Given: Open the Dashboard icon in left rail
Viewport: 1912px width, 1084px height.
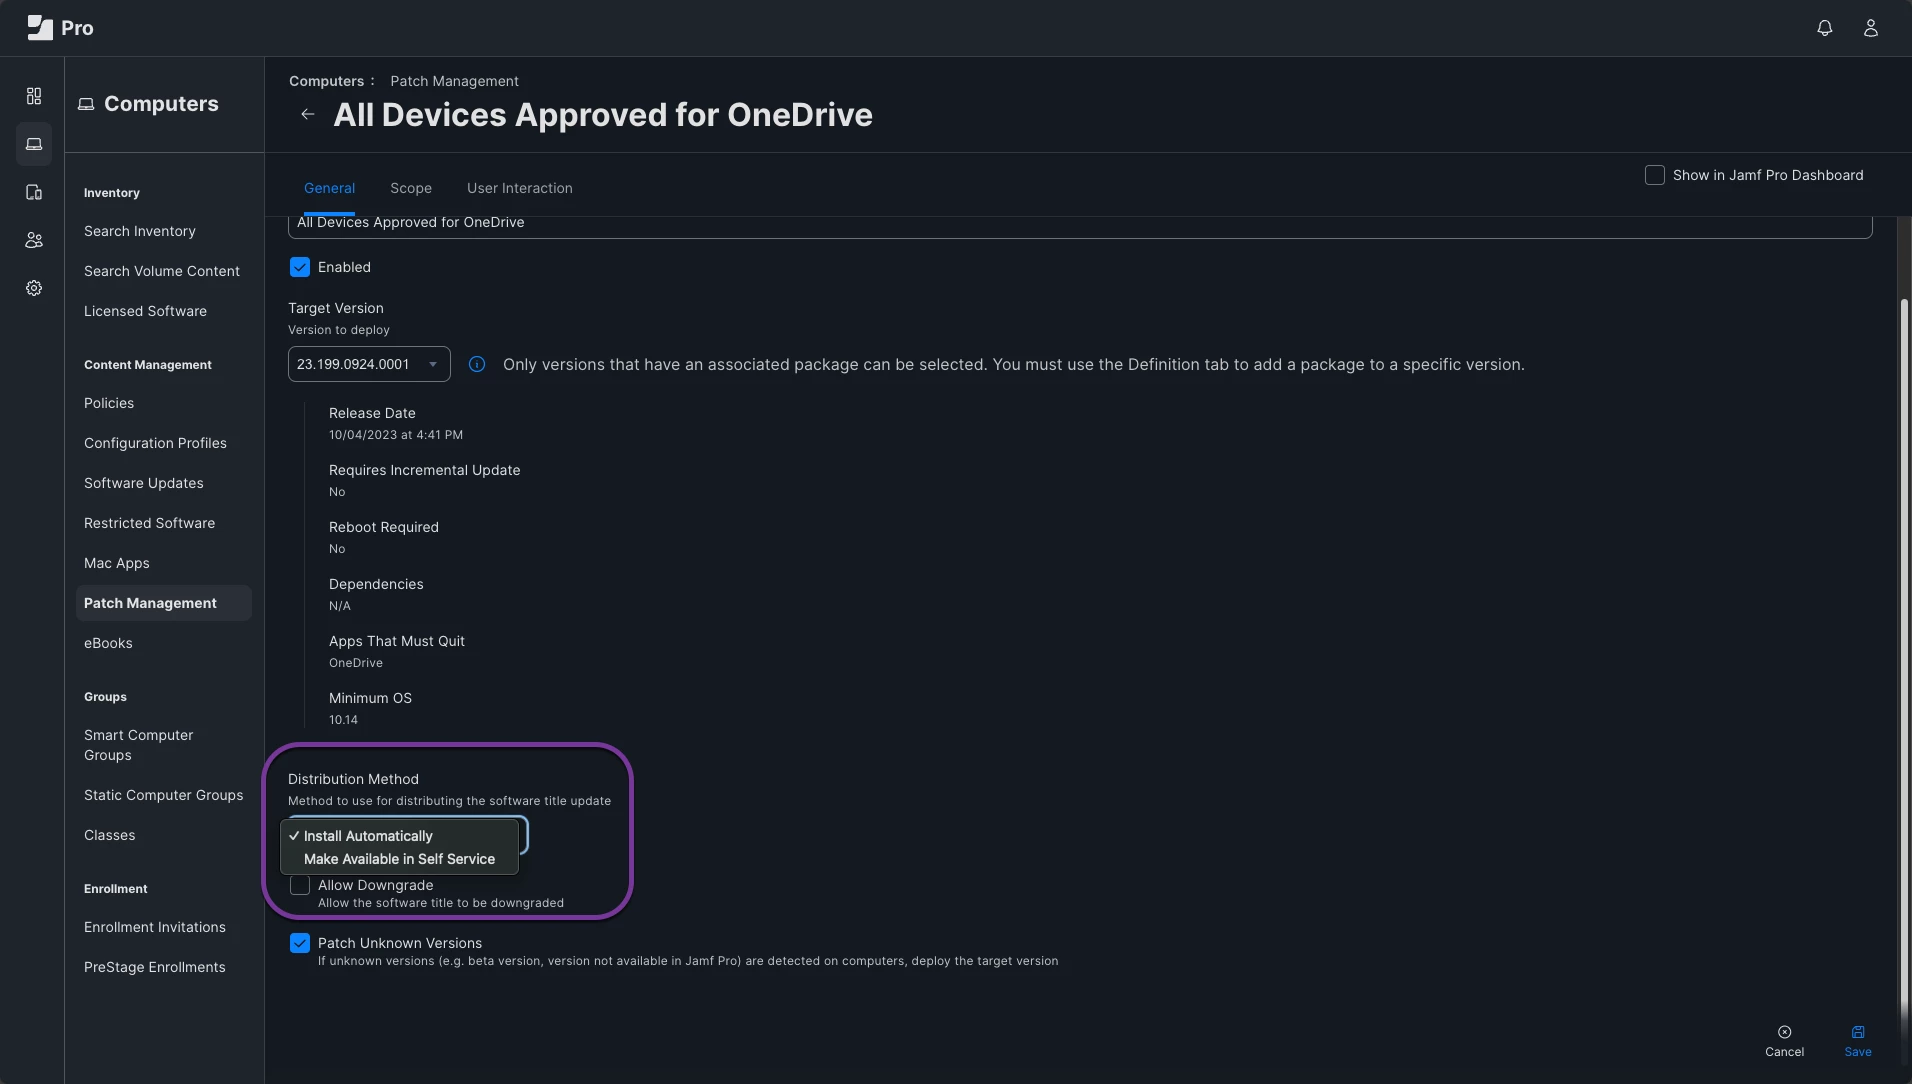Looking at the screenshot, I should [x=34, y=96].
